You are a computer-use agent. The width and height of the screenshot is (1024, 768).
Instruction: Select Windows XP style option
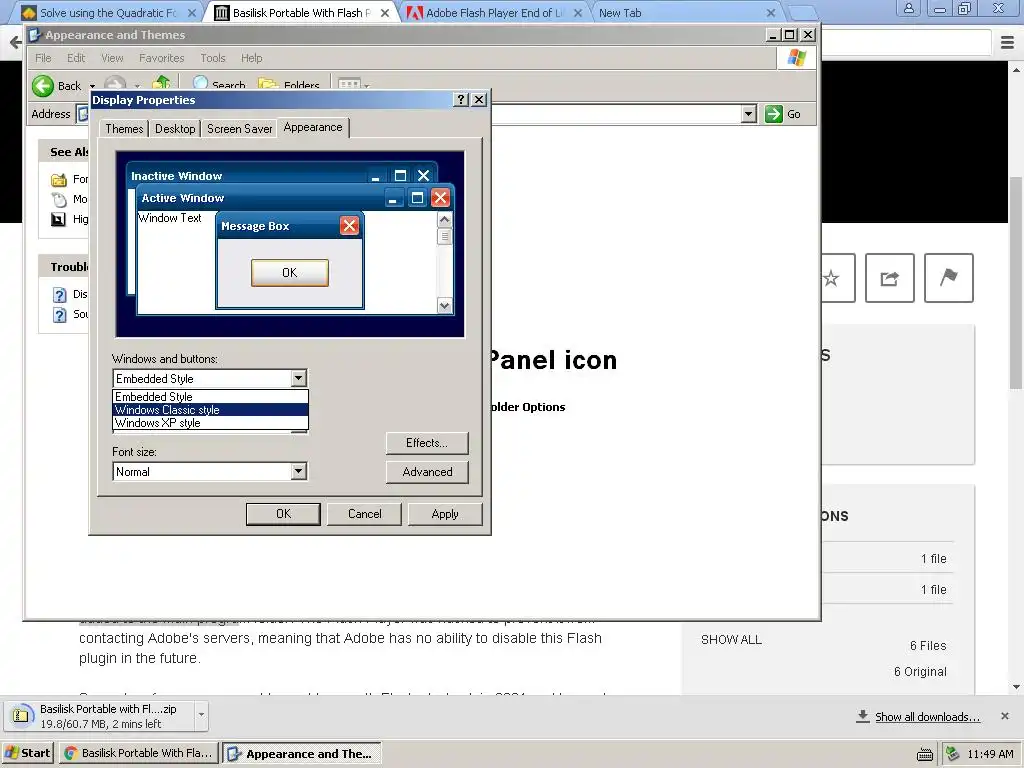point(210,423)
